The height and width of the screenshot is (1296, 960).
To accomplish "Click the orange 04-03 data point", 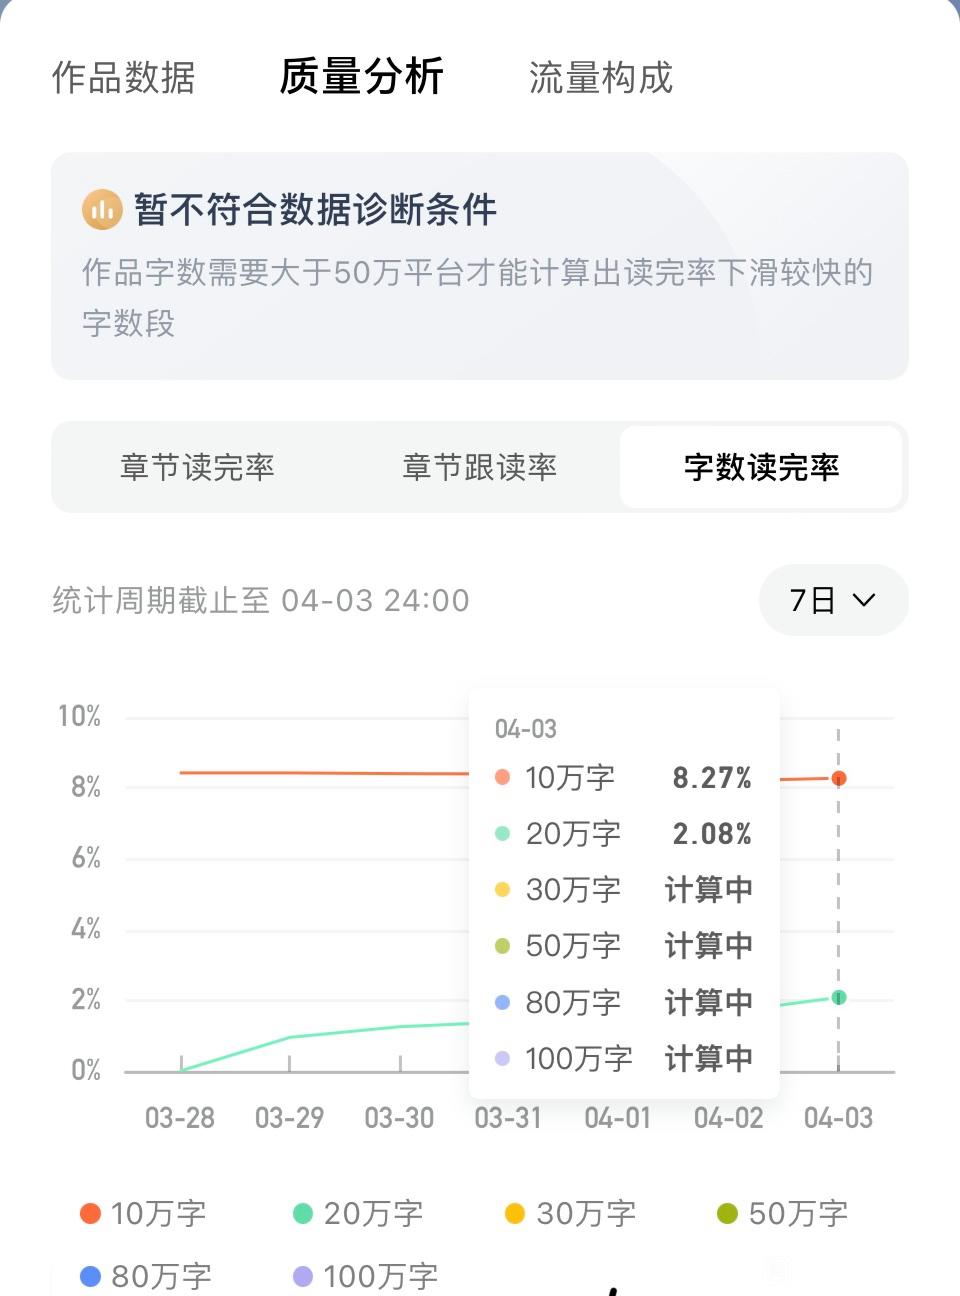I will pos(839,778).
